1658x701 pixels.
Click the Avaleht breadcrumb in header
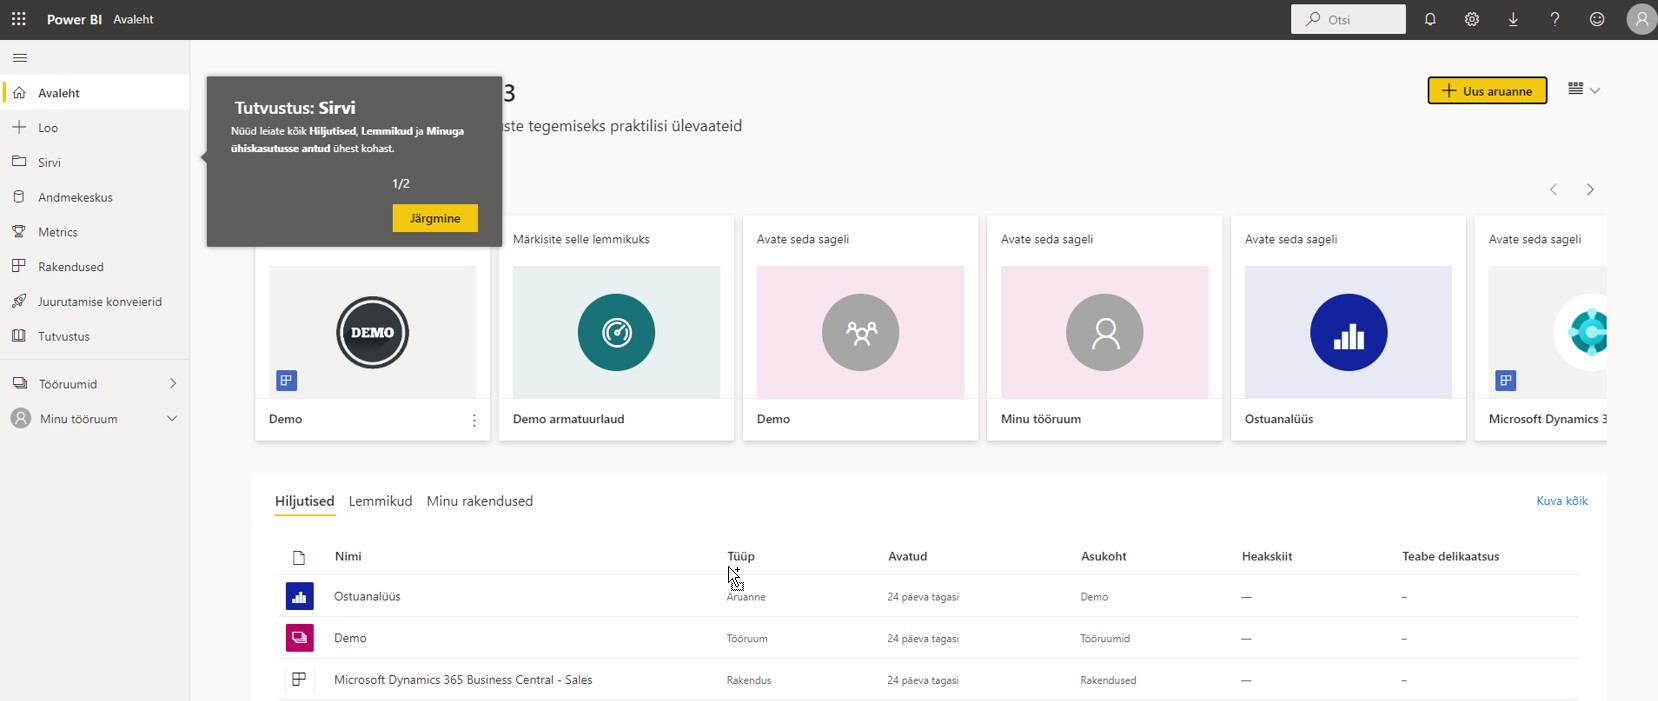tap(133, 19)
